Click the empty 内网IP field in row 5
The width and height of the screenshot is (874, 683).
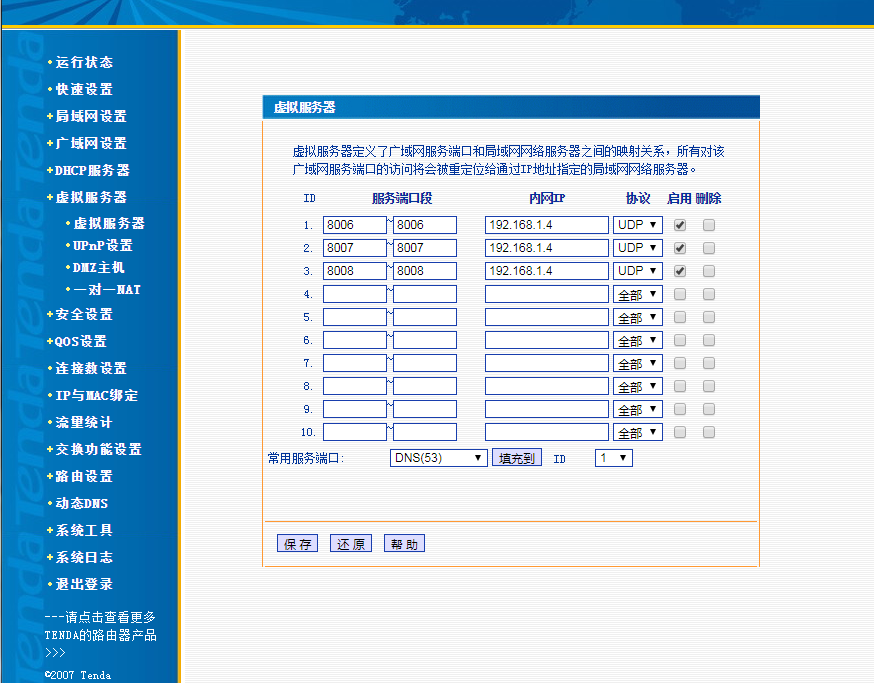tap(547, 317)
